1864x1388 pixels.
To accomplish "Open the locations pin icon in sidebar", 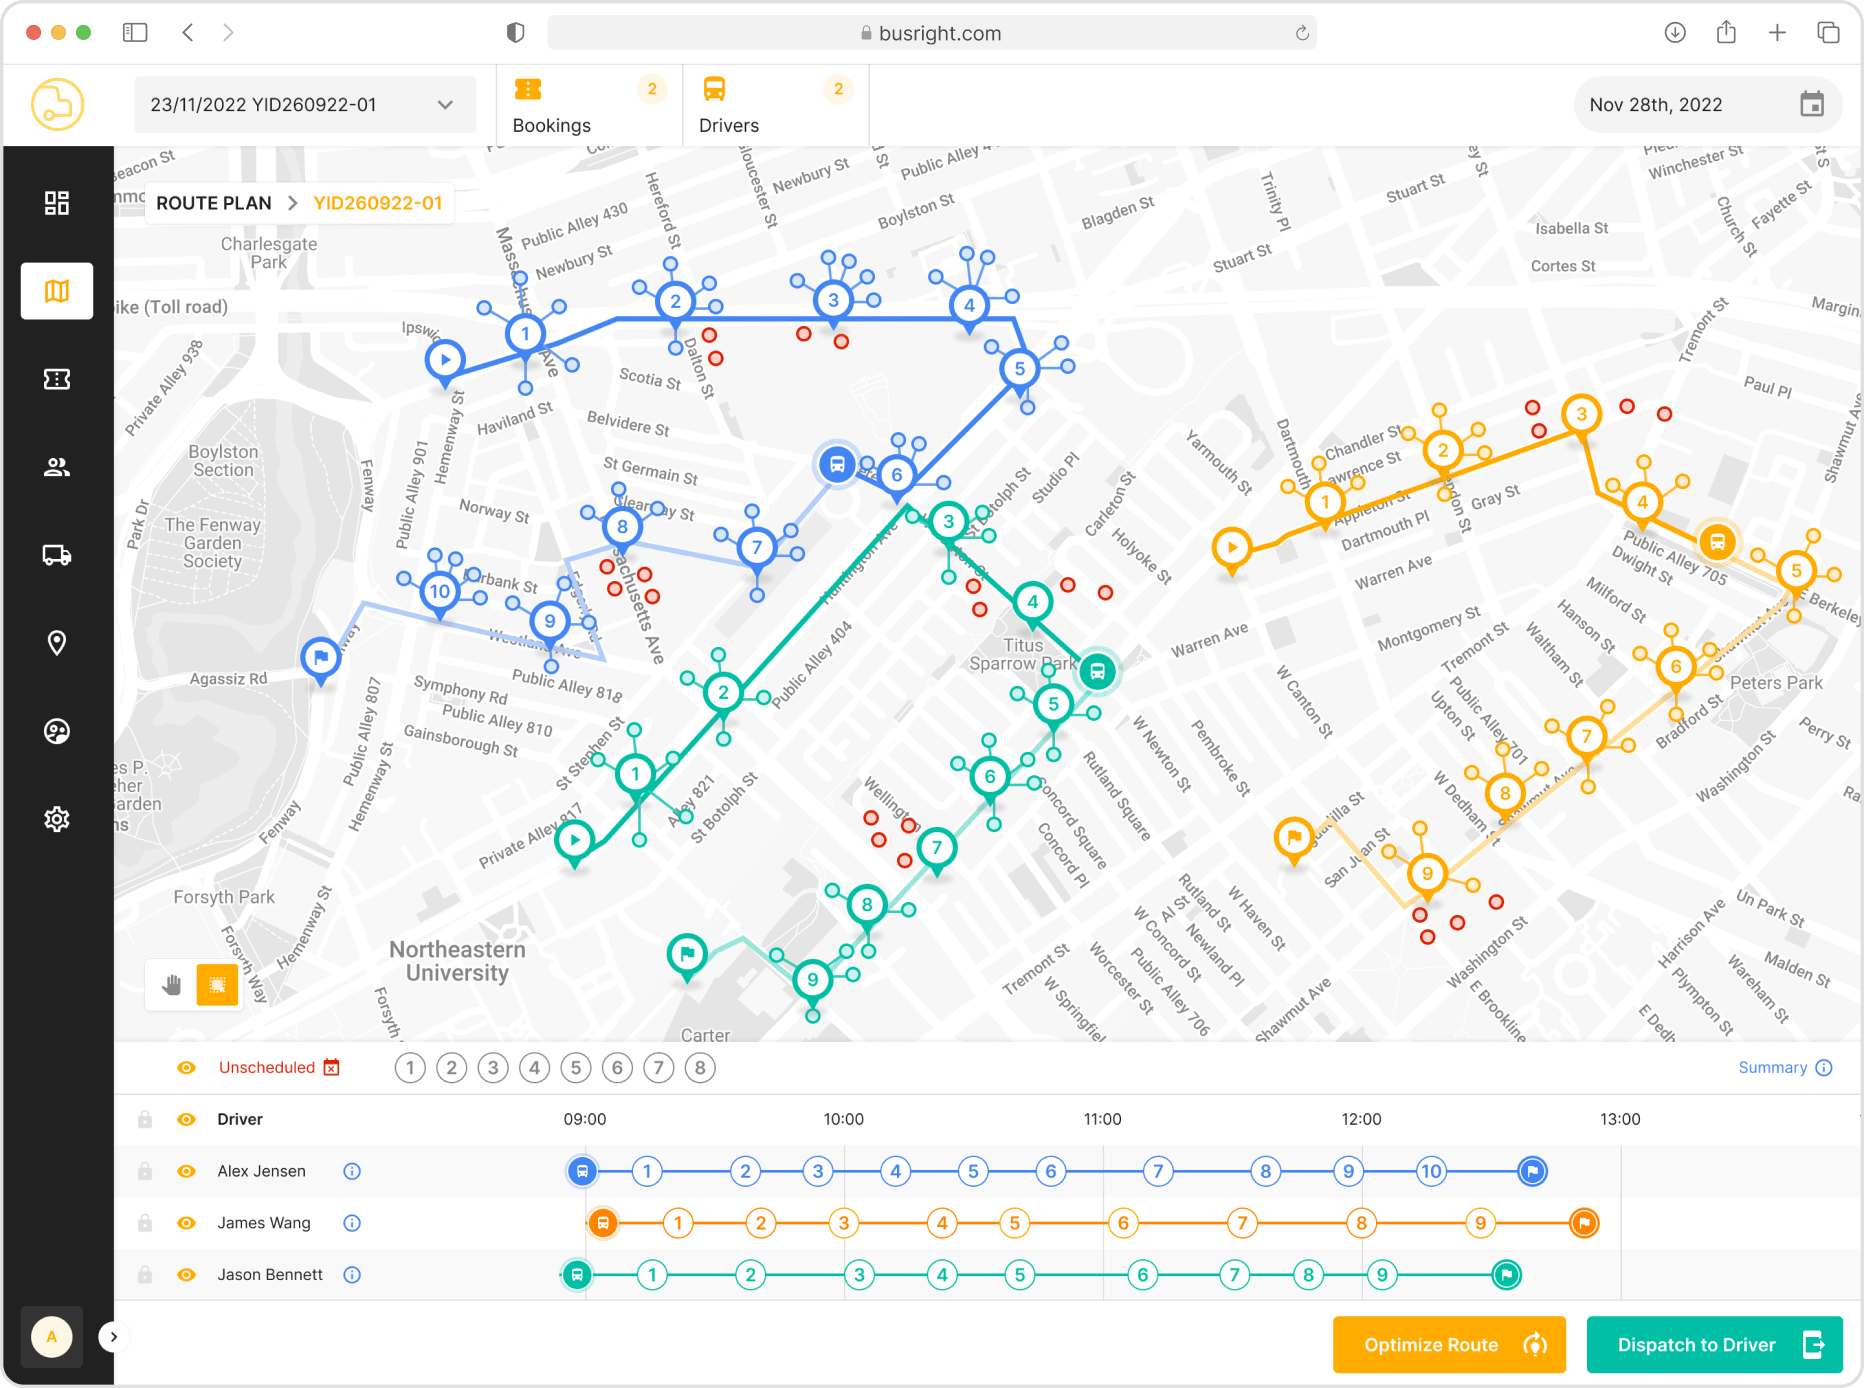I will (x=57, y=643).
